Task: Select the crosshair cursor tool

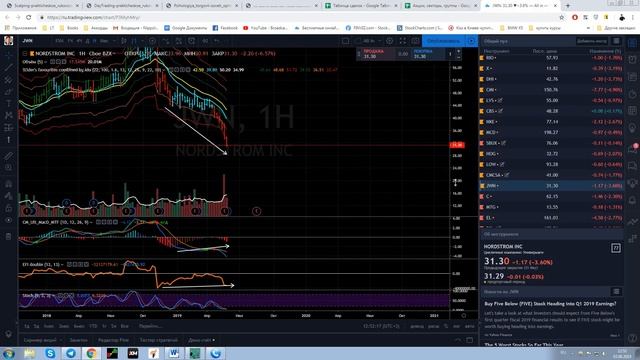Action: (9, 55)
